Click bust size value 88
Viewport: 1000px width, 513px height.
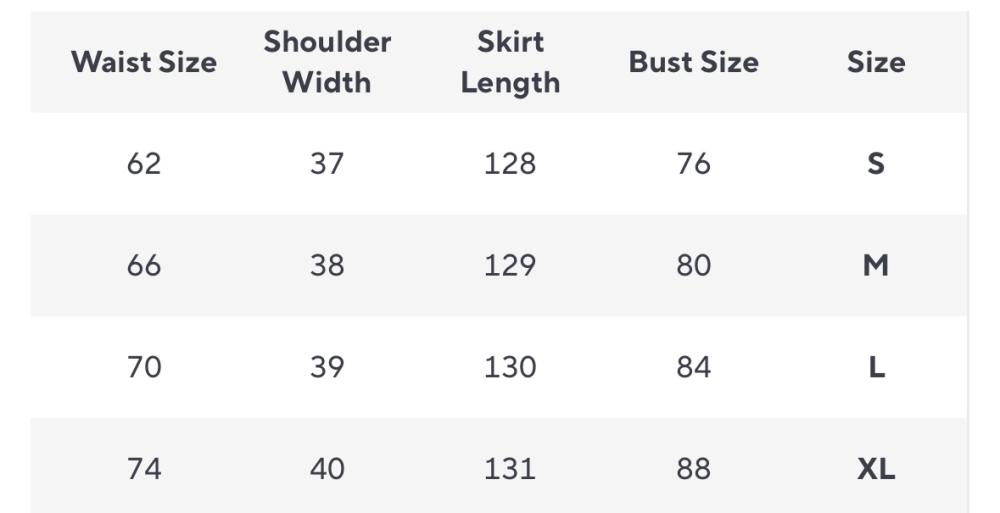(693, 468)
